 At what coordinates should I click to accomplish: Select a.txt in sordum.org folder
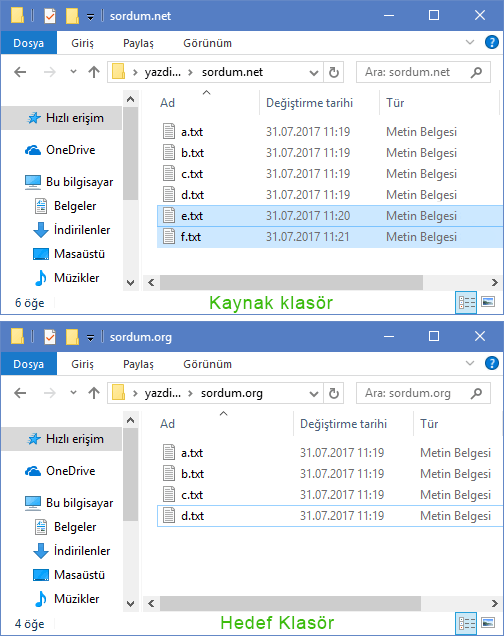pyautogui.click(x=330, y=453)
